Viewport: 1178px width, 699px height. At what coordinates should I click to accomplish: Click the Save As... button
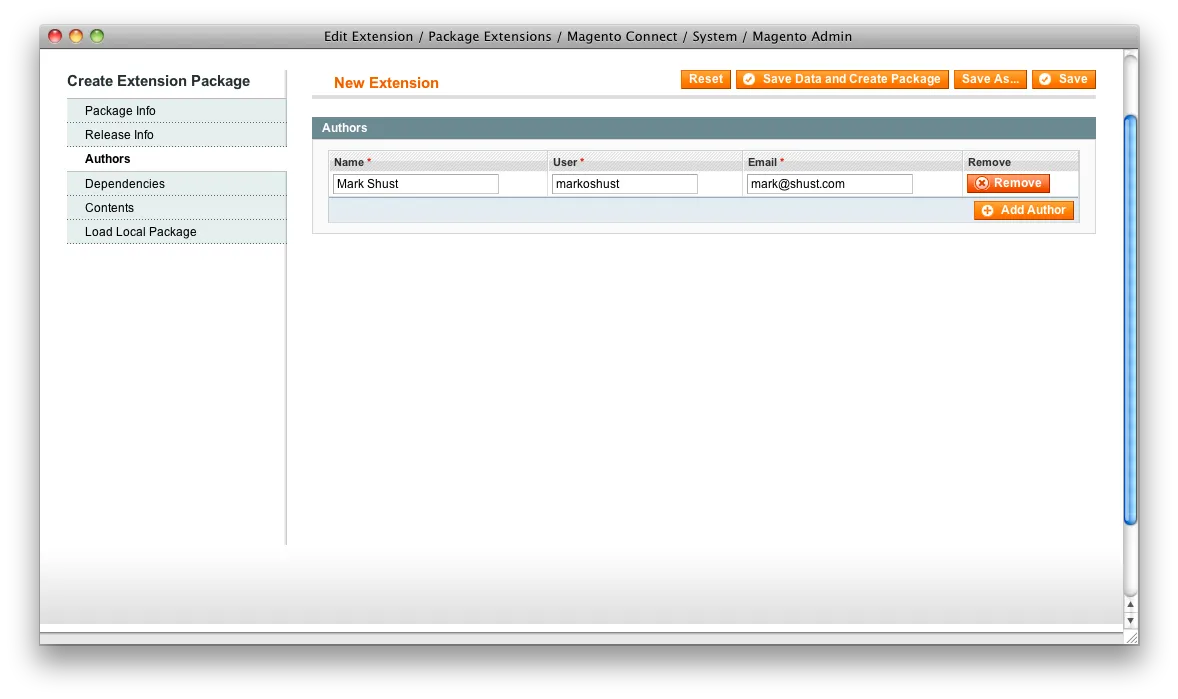989,79
